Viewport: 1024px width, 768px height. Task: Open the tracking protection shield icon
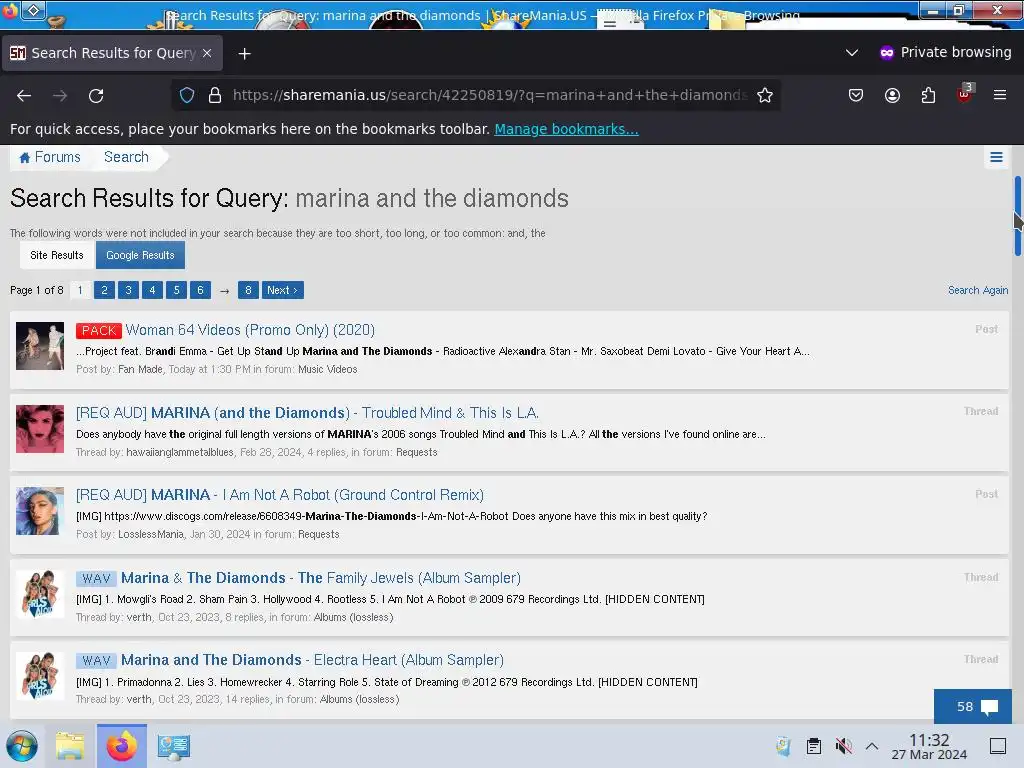pyautogui.click(x=187, y=95)
